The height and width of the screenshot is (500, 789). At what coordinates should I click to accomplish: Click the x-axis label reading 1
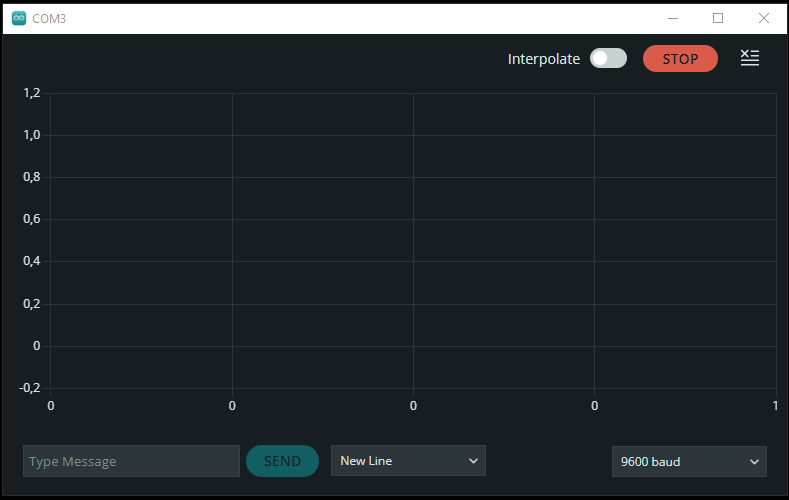[775, 405]
